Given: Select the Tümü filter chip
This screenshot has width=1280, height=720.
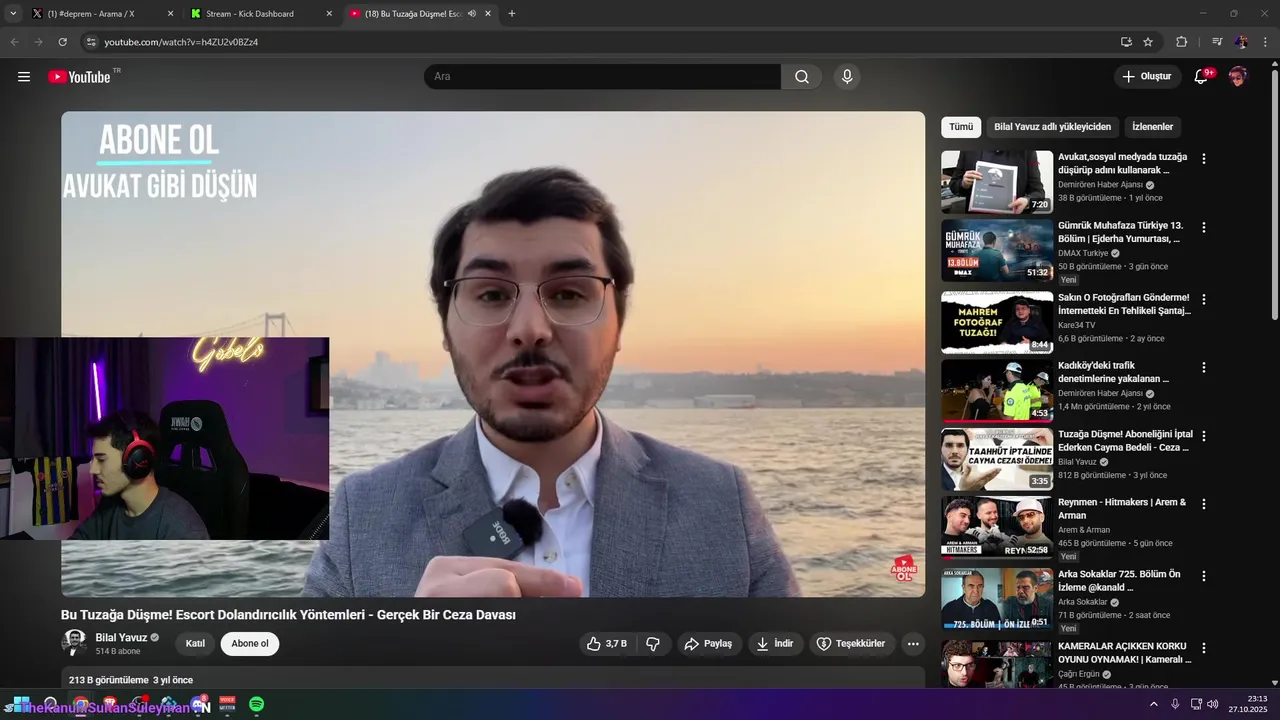Looking at the screenshot, I should coord(961,127).
